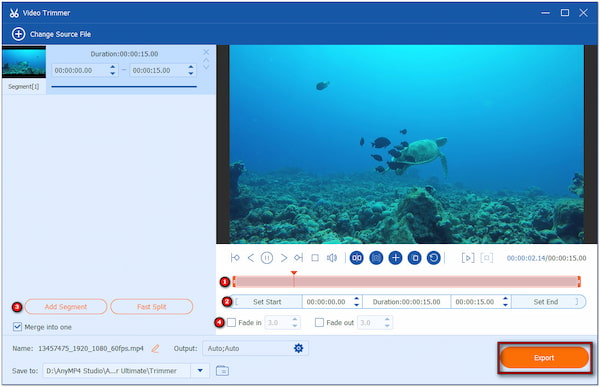Click the middle of the pink timeline bar

406,282
